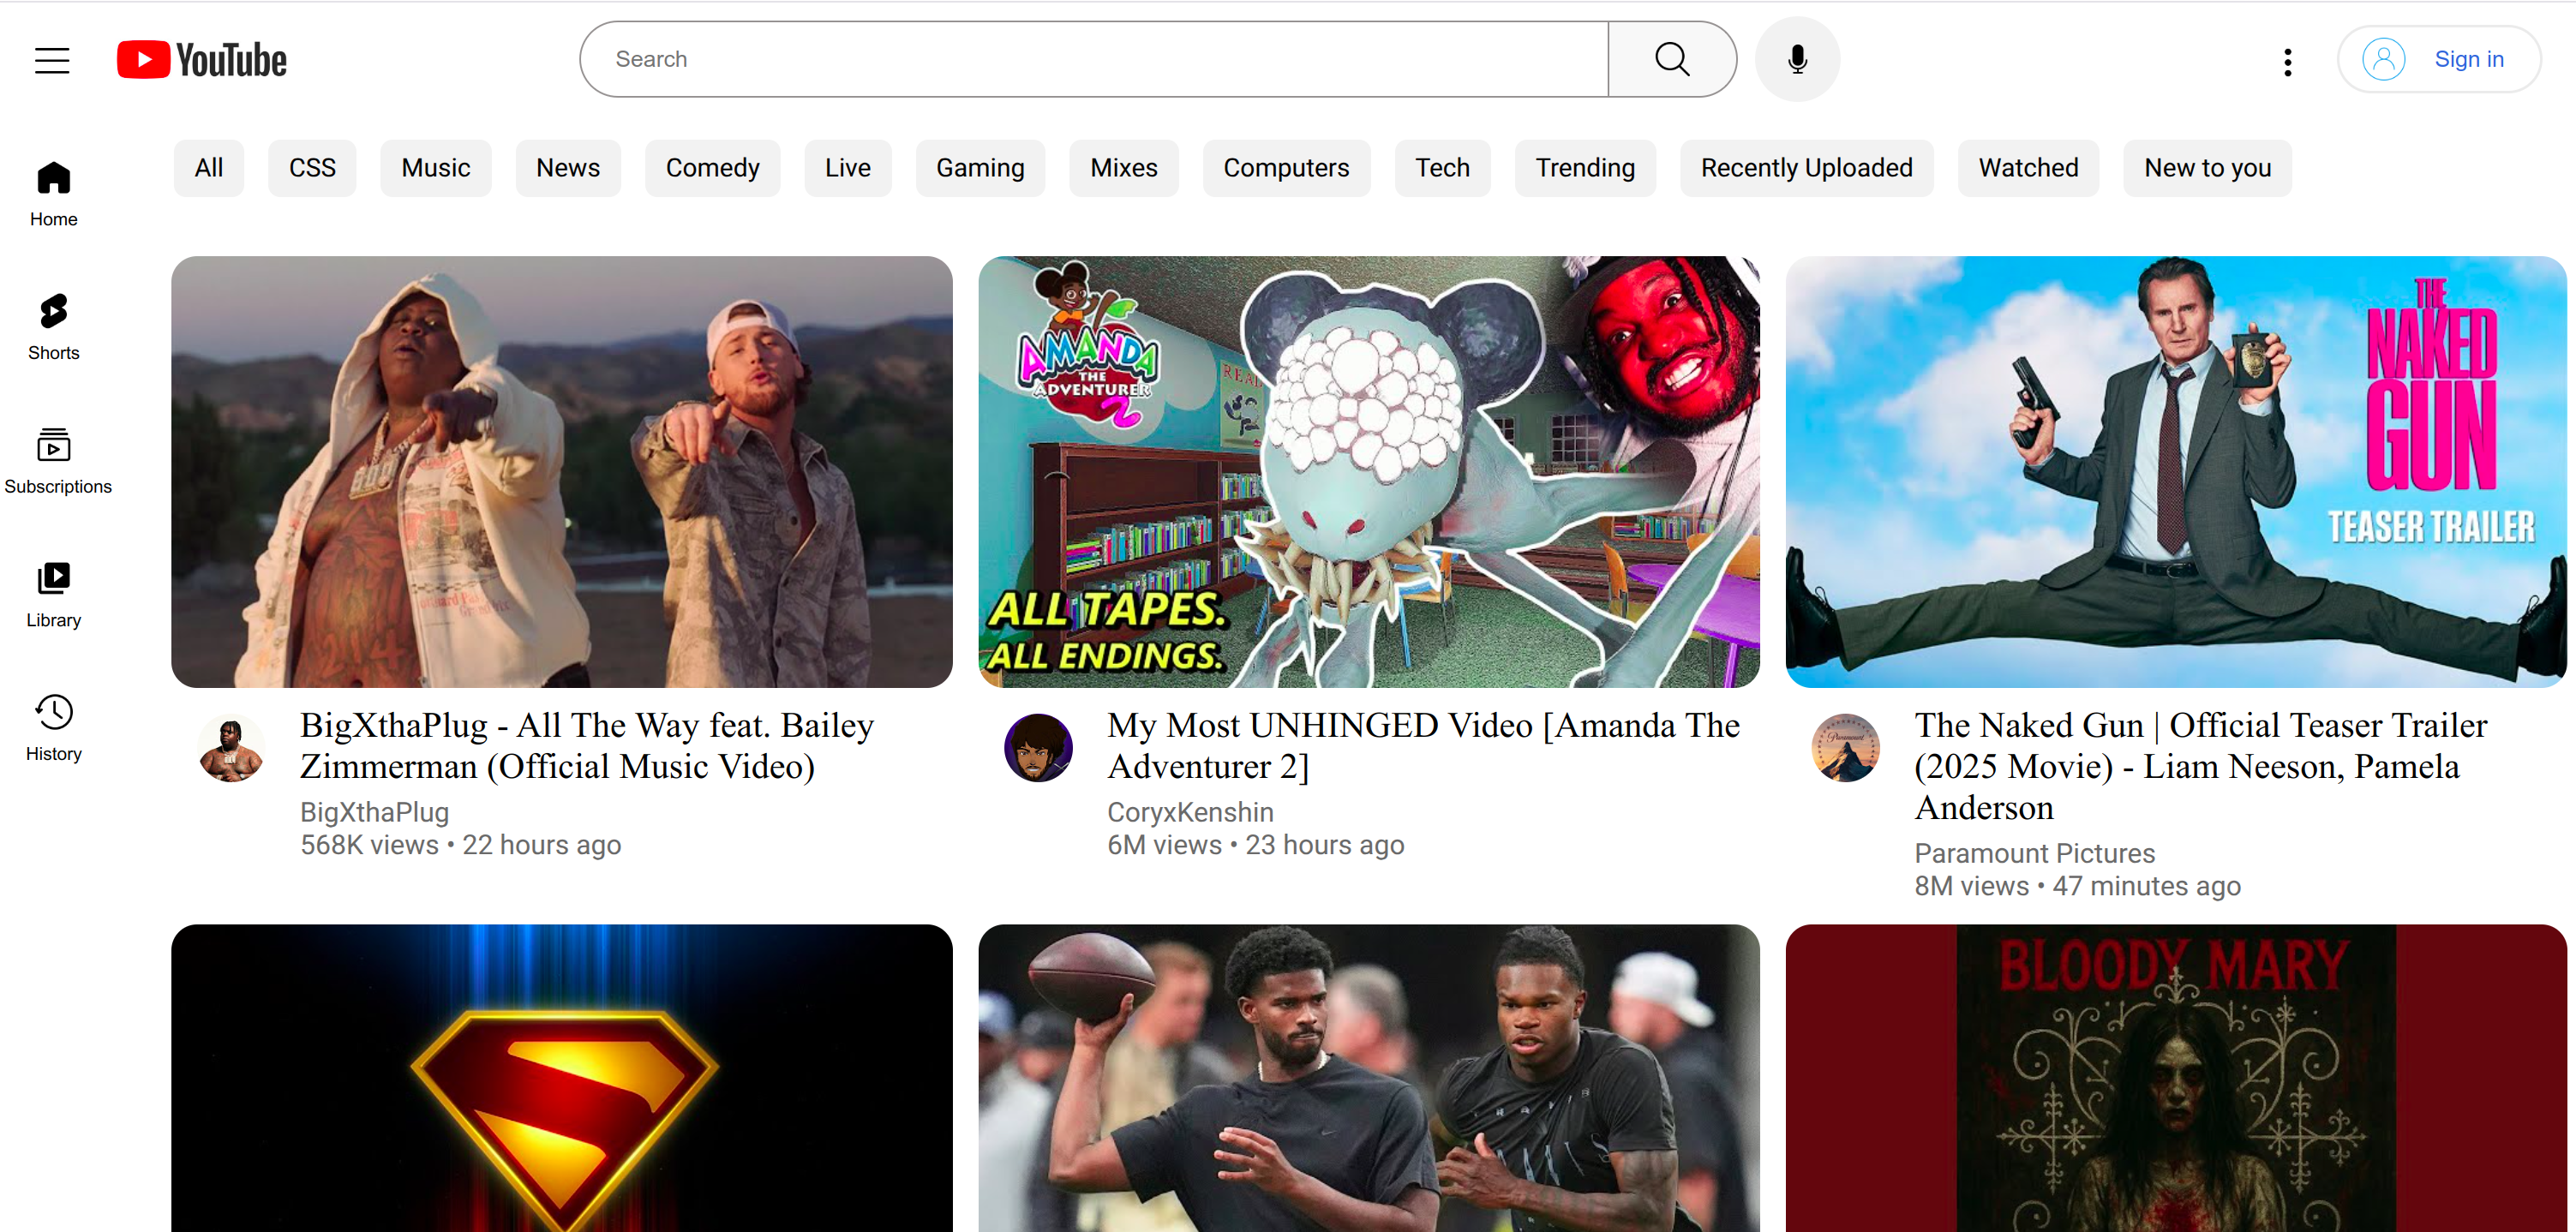
Task: Open the Superman logo video thumbnail
Action: pyautogui.click(x=562, y=1078)
